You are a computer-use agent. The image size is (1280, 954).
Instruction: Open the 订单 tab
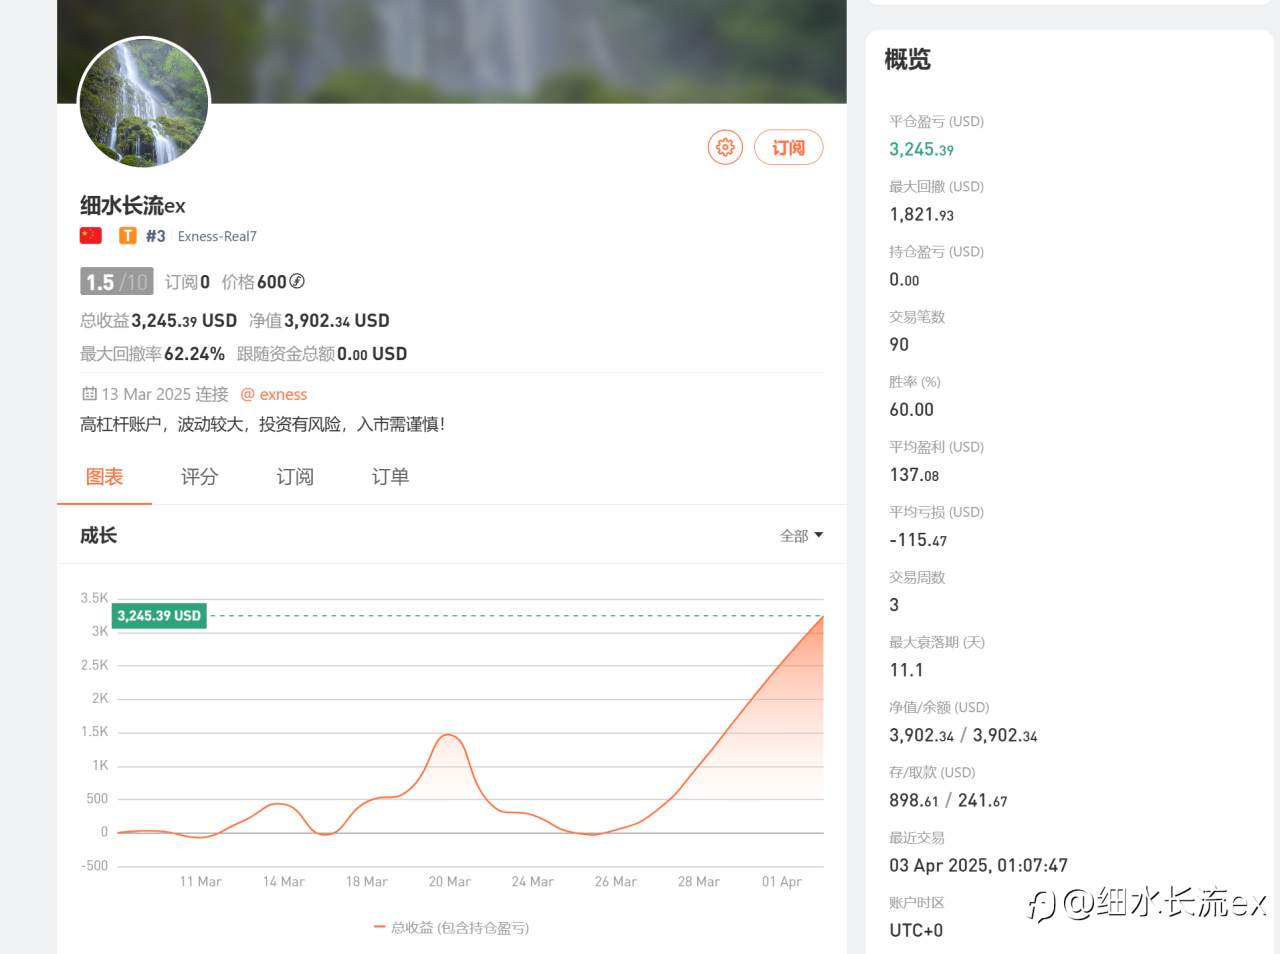coord(390,477)
